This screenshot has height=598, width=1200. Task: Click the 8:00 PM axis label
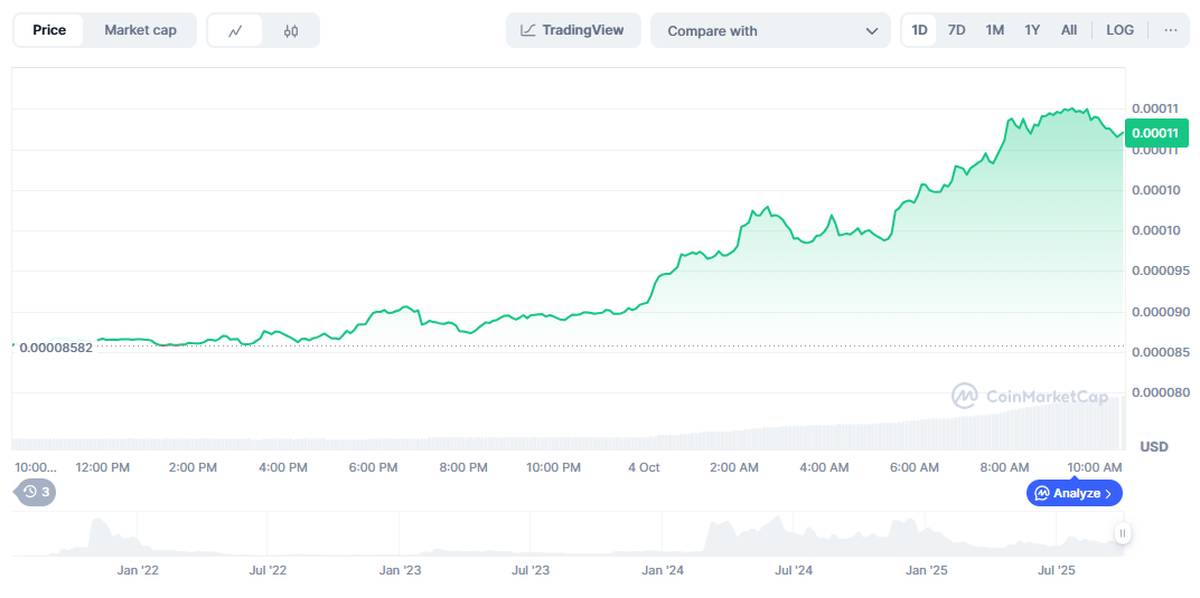(x=463, y=467)
